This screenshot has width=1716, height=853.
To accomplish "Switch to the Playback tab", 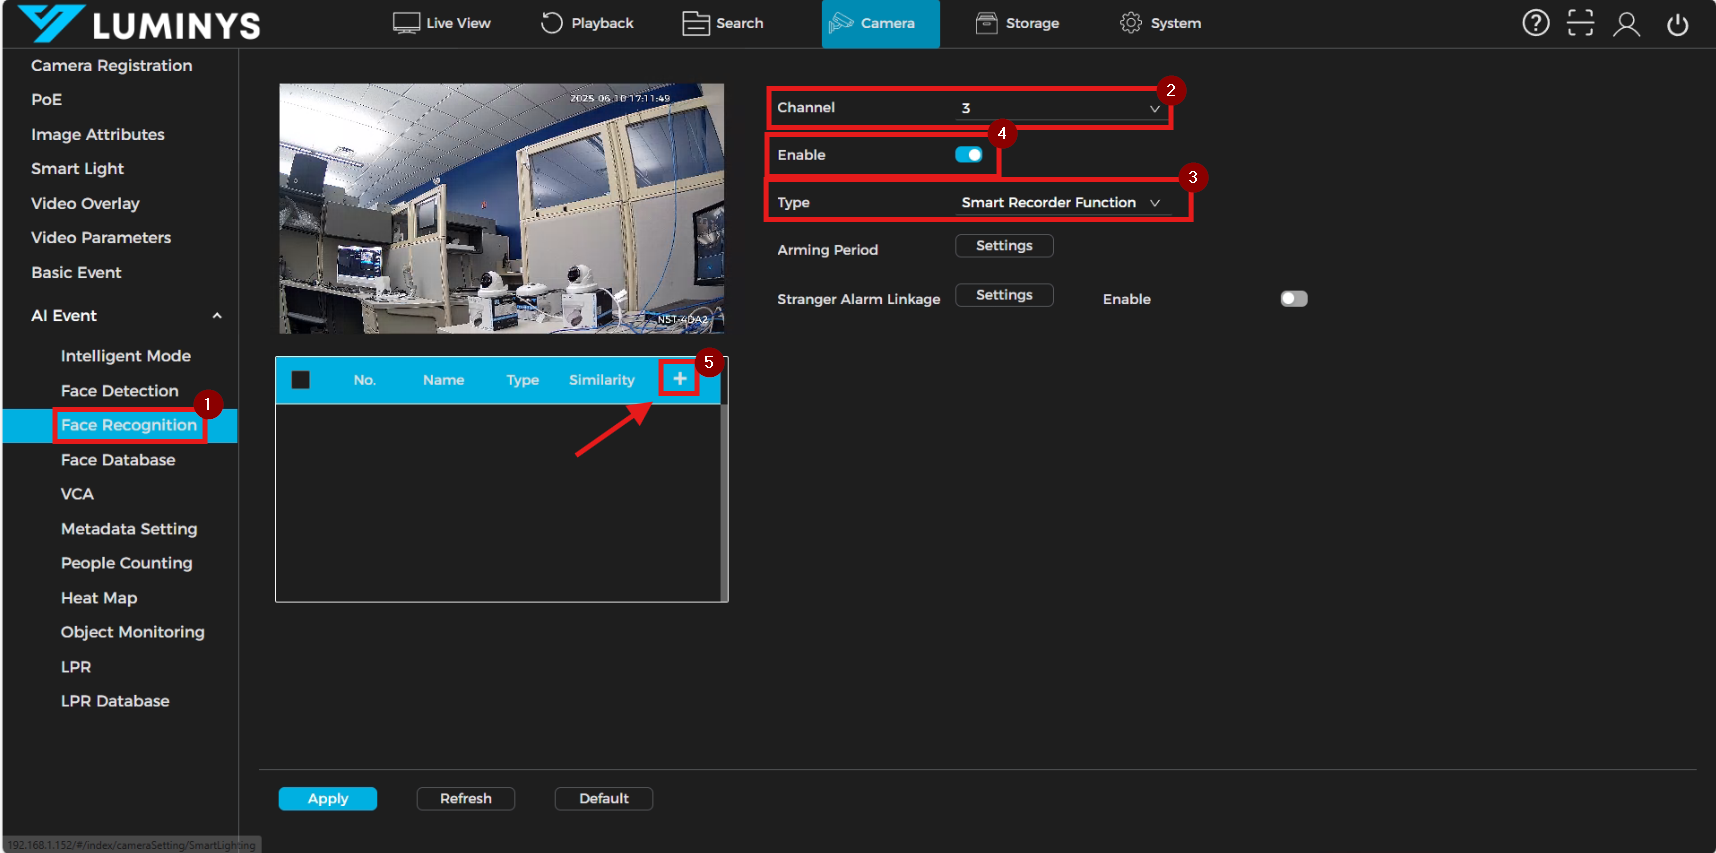I will [x=587, y=23].
